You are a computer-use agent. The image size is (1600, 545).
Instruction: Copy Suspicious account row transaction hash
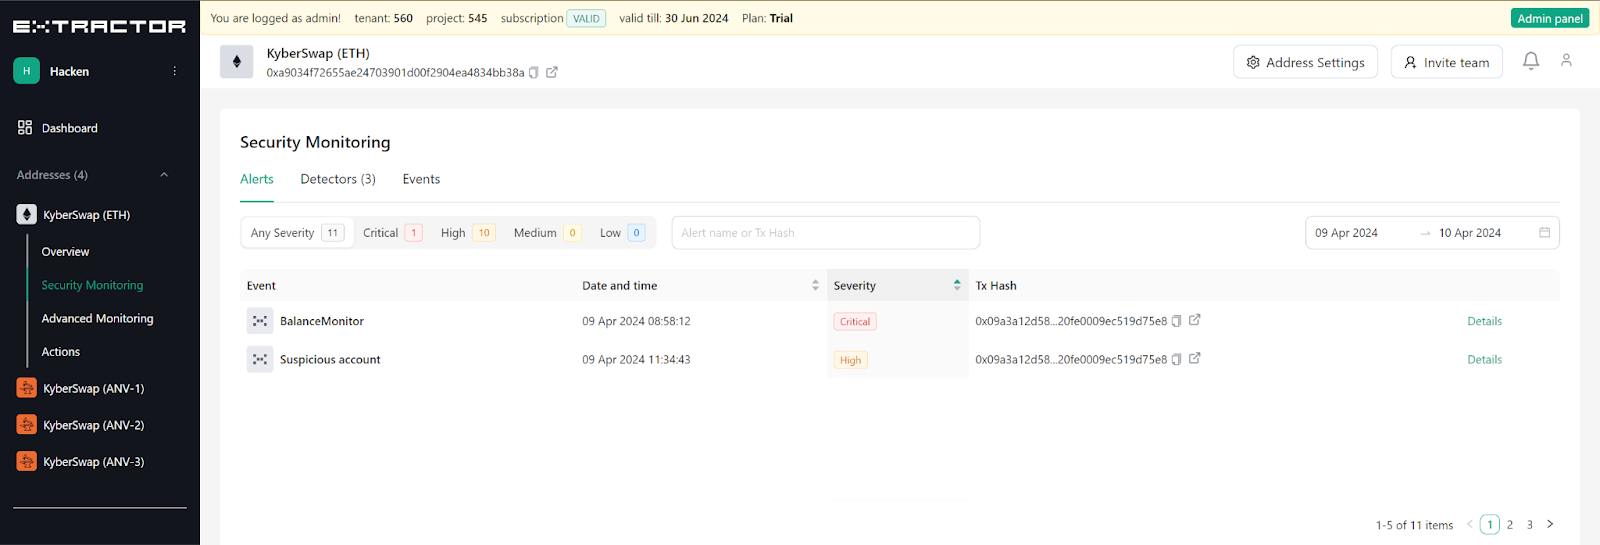tap(1177, 360)
